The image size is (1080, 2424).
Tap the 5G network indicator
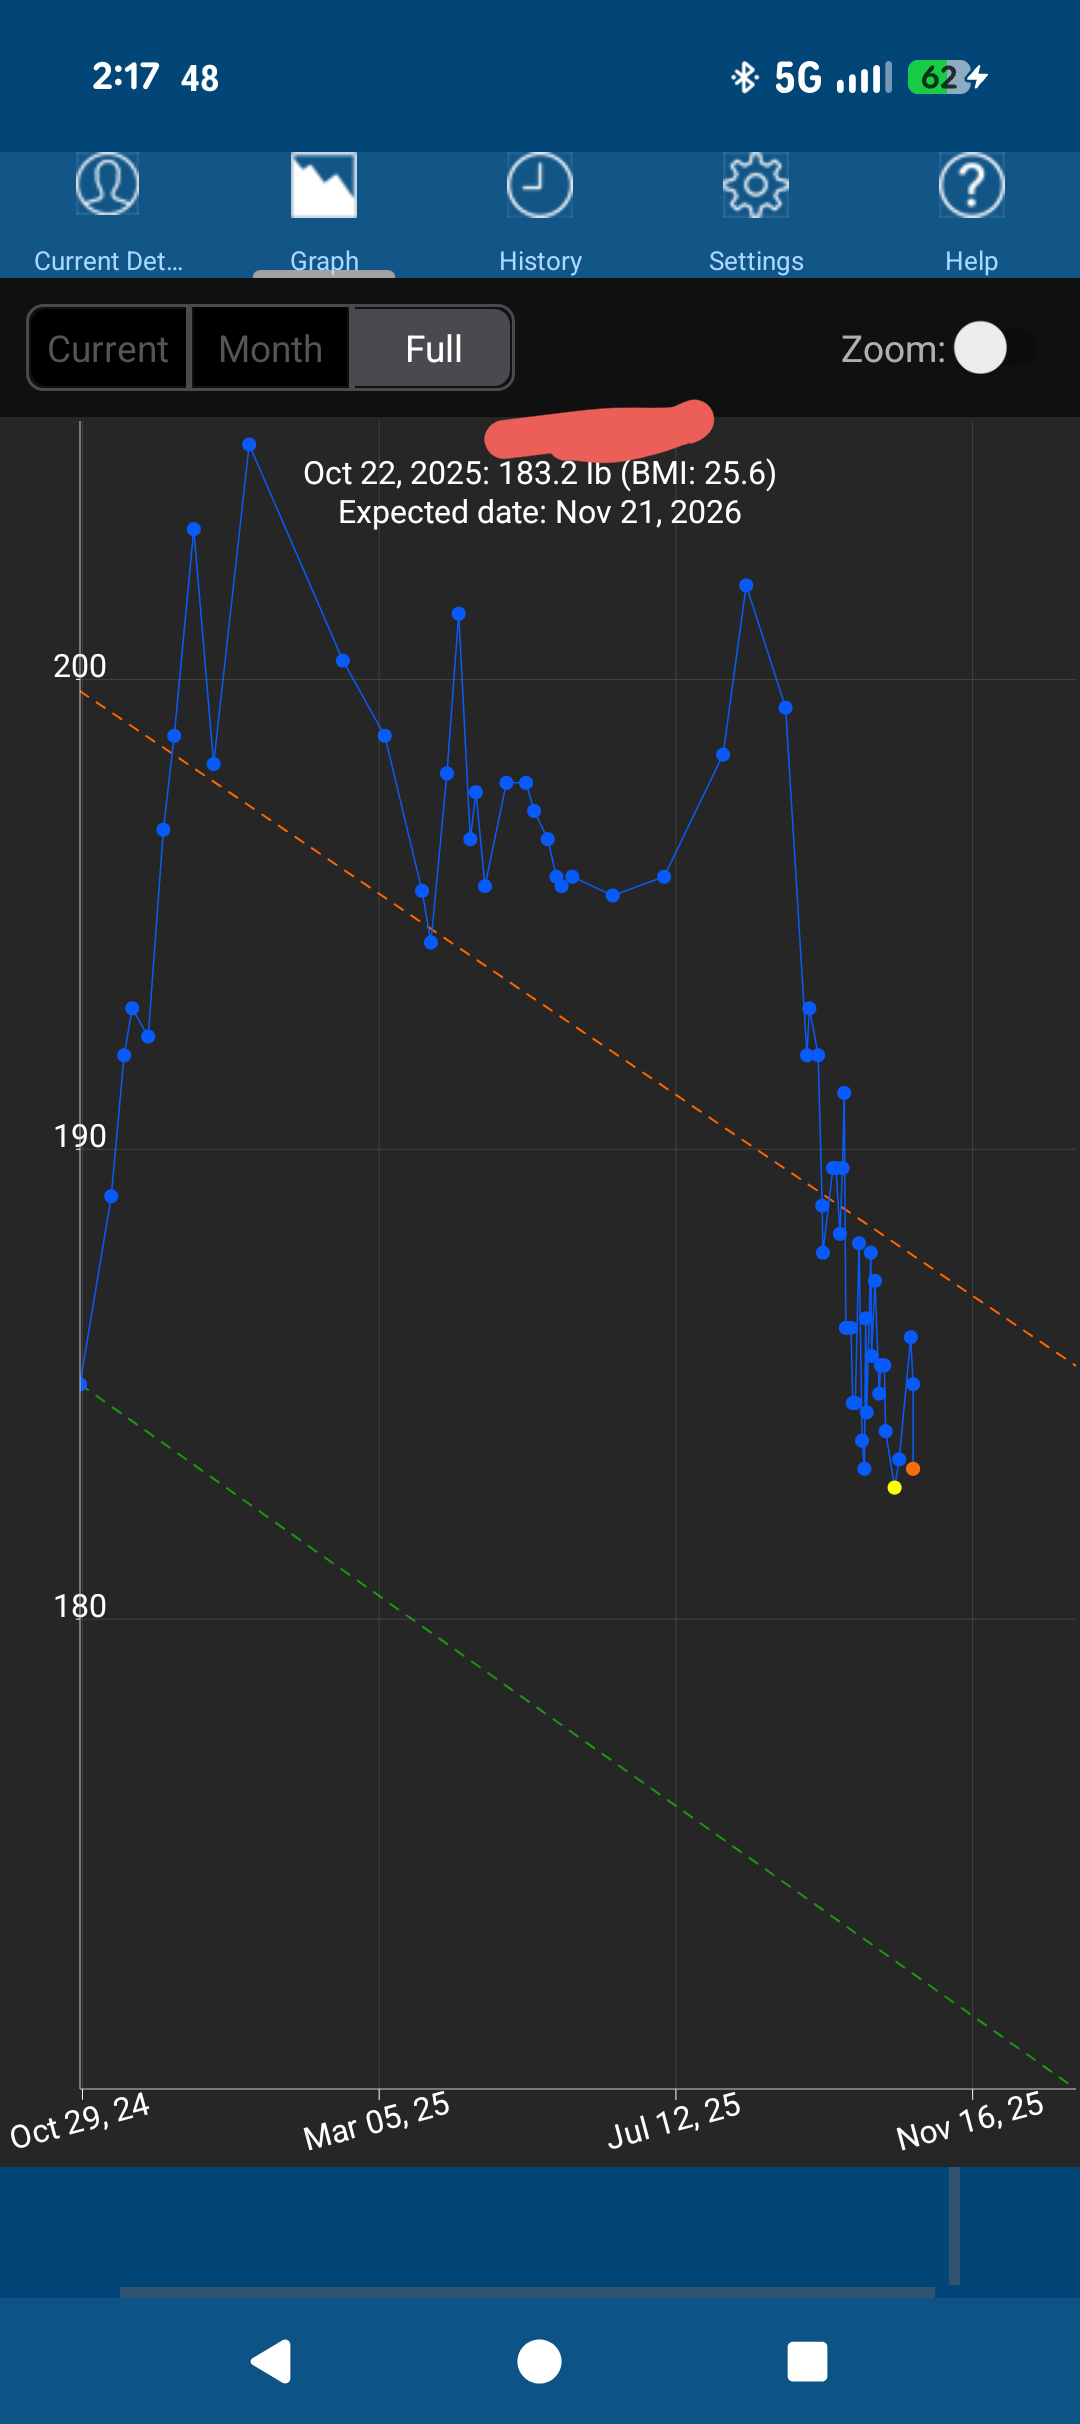click(798, 77)
